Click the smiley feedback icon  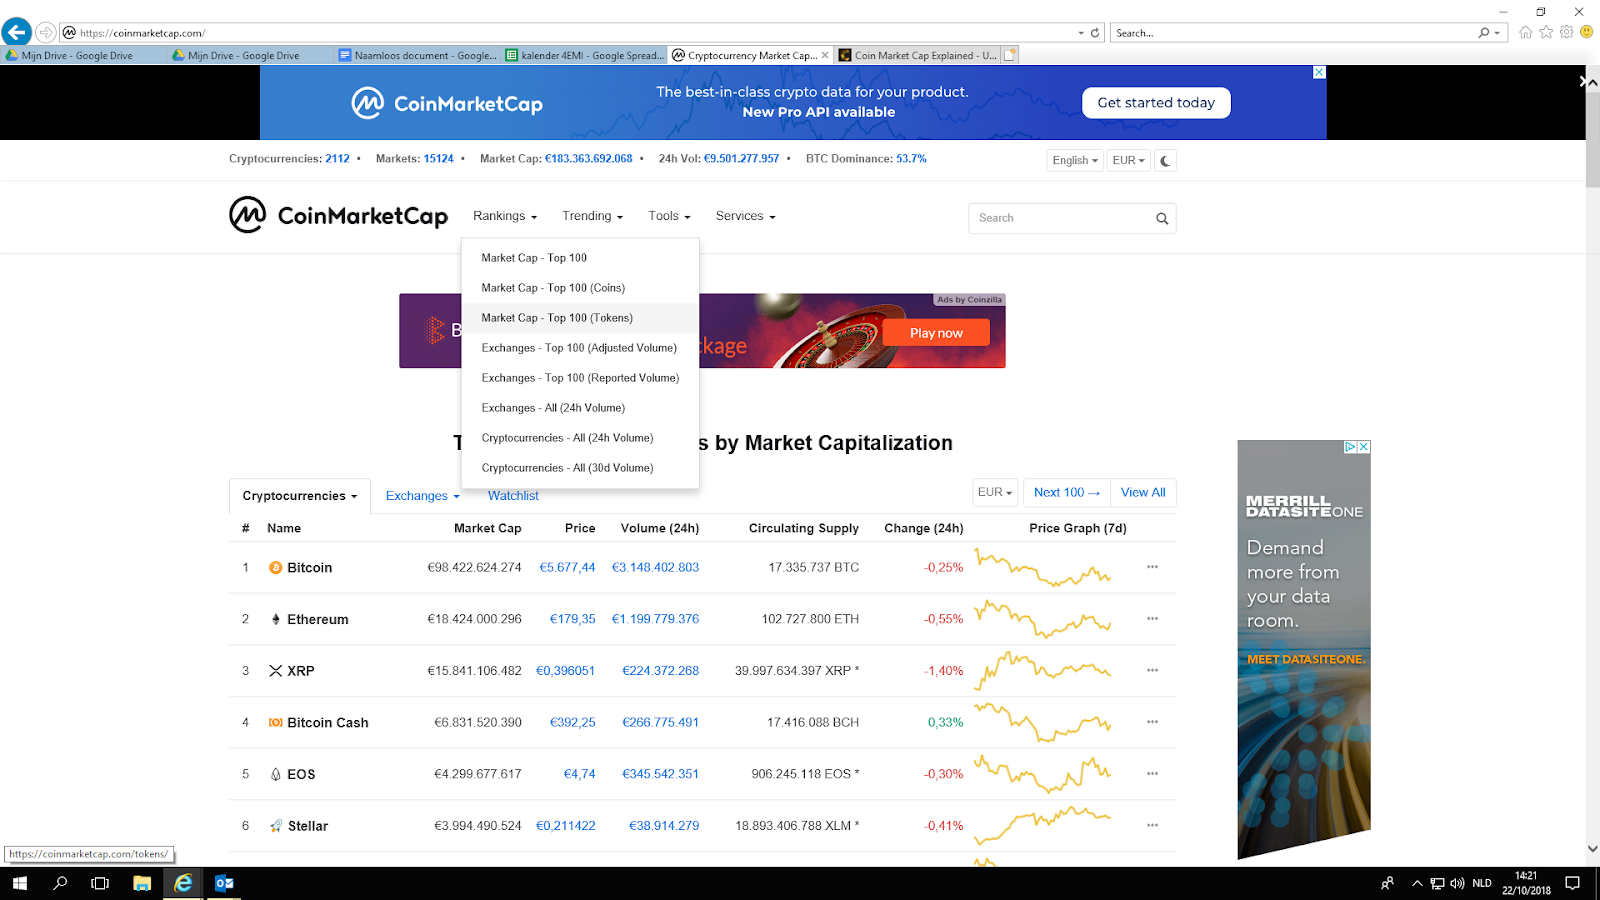(1586, 32)
